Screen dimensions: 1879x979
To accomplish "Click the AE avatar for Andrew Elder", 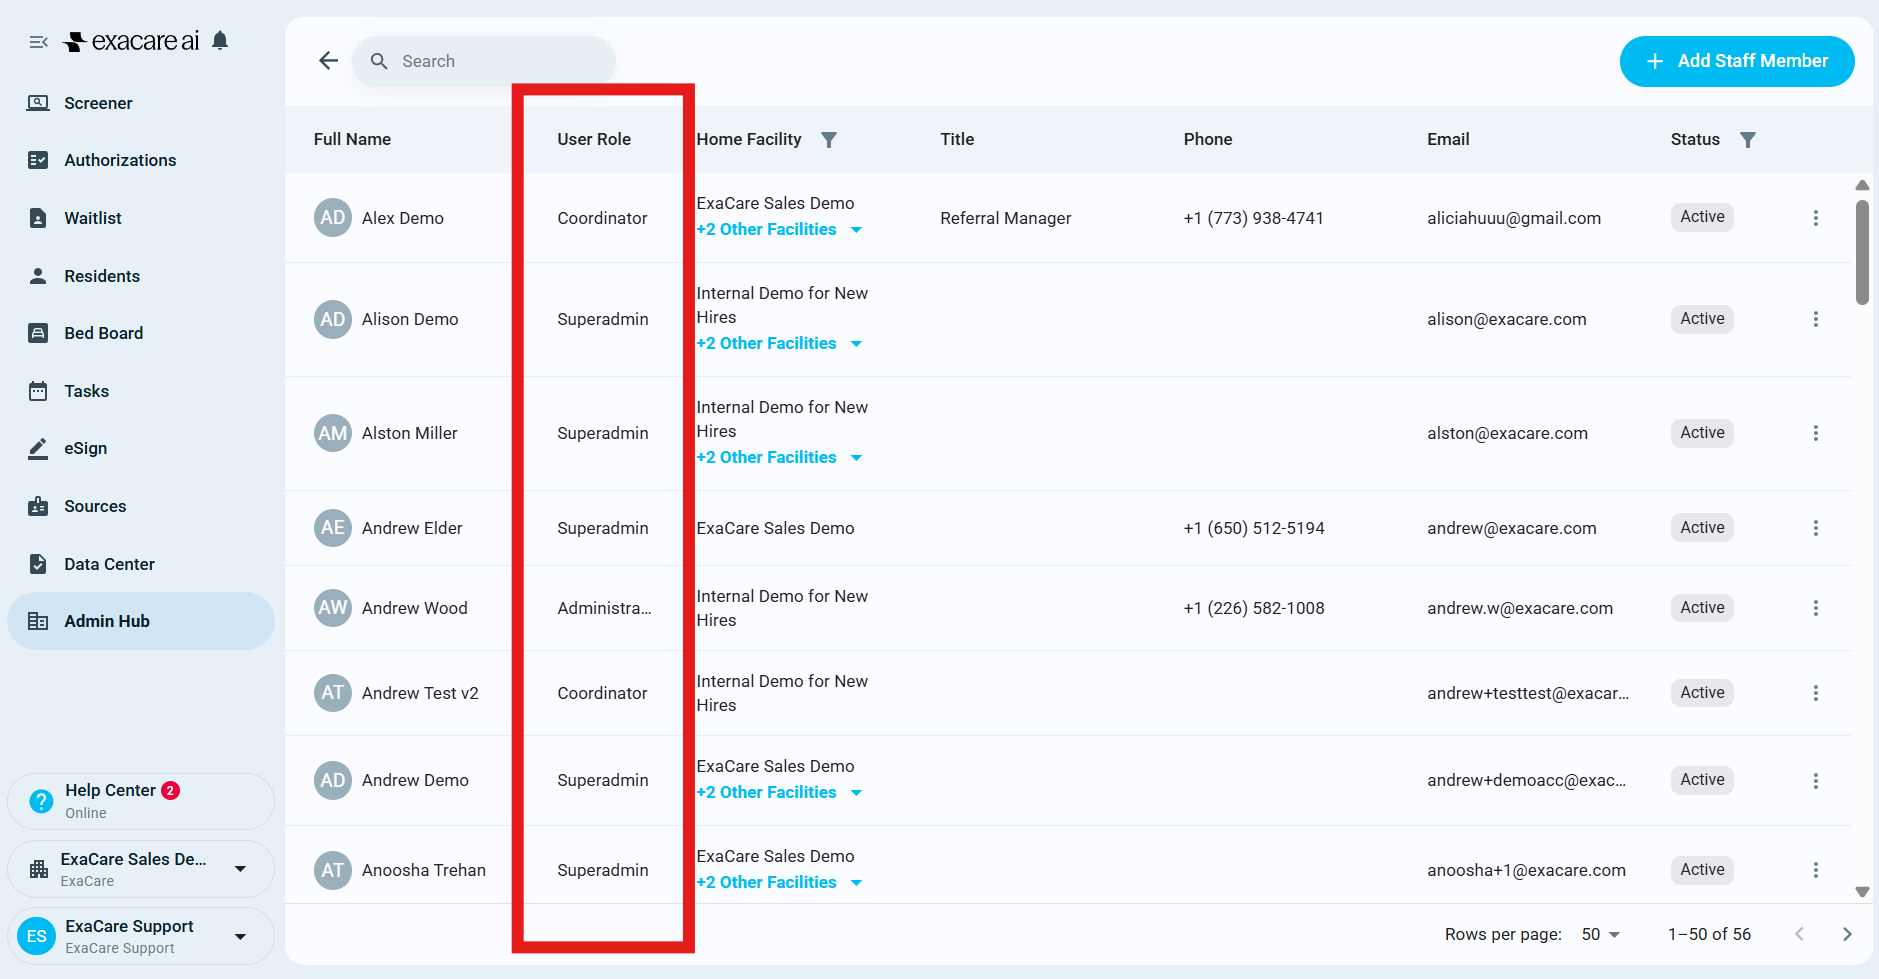I will tap(333, 528).
